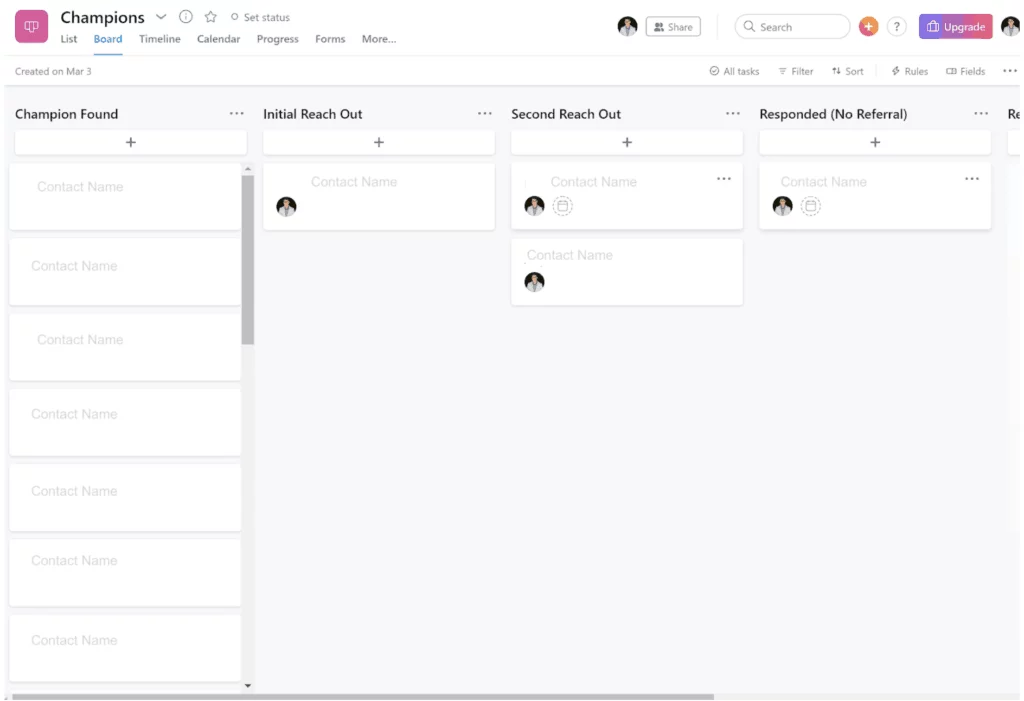Image resolution: width=1024 pixels, height=701 pixels.
Task: Add a task to Initial Reach Out column
Action: (379, 142)
